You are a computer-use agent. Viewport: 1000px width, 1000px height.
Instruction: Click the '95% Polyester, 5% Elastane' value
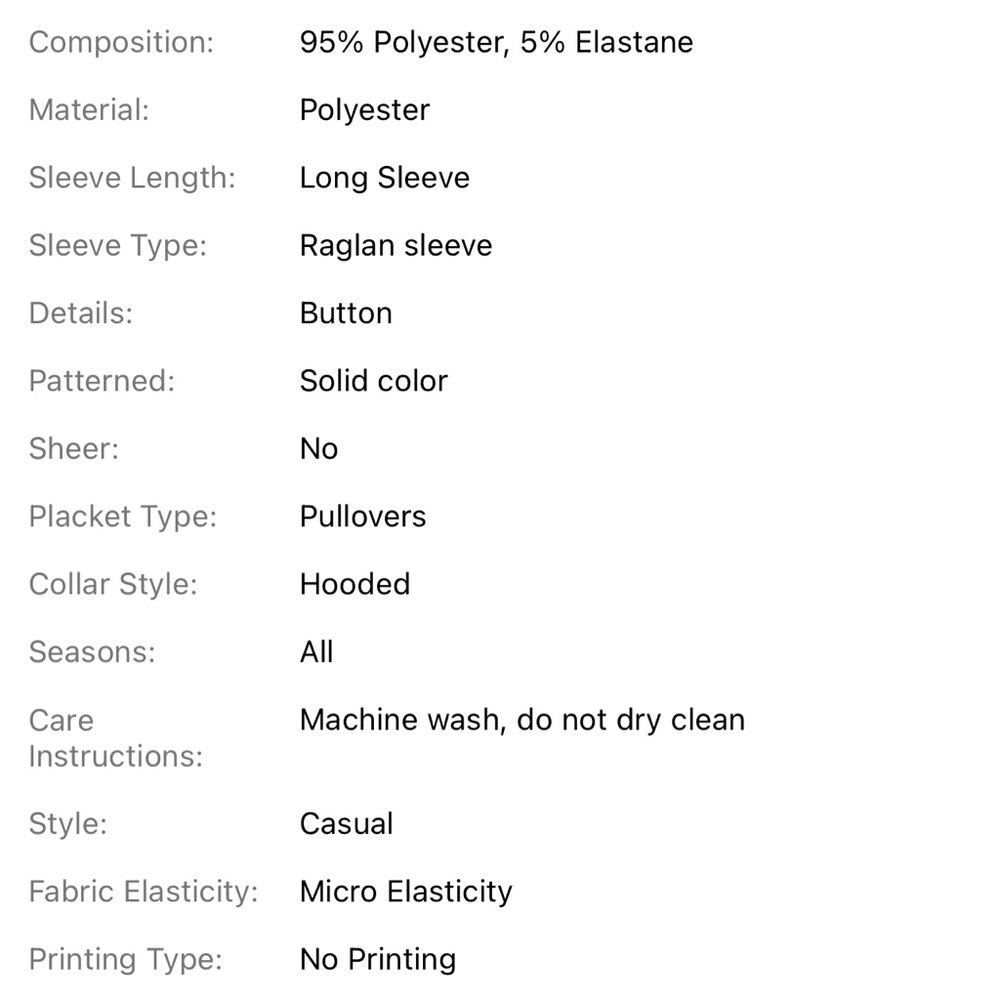(496, 43)
